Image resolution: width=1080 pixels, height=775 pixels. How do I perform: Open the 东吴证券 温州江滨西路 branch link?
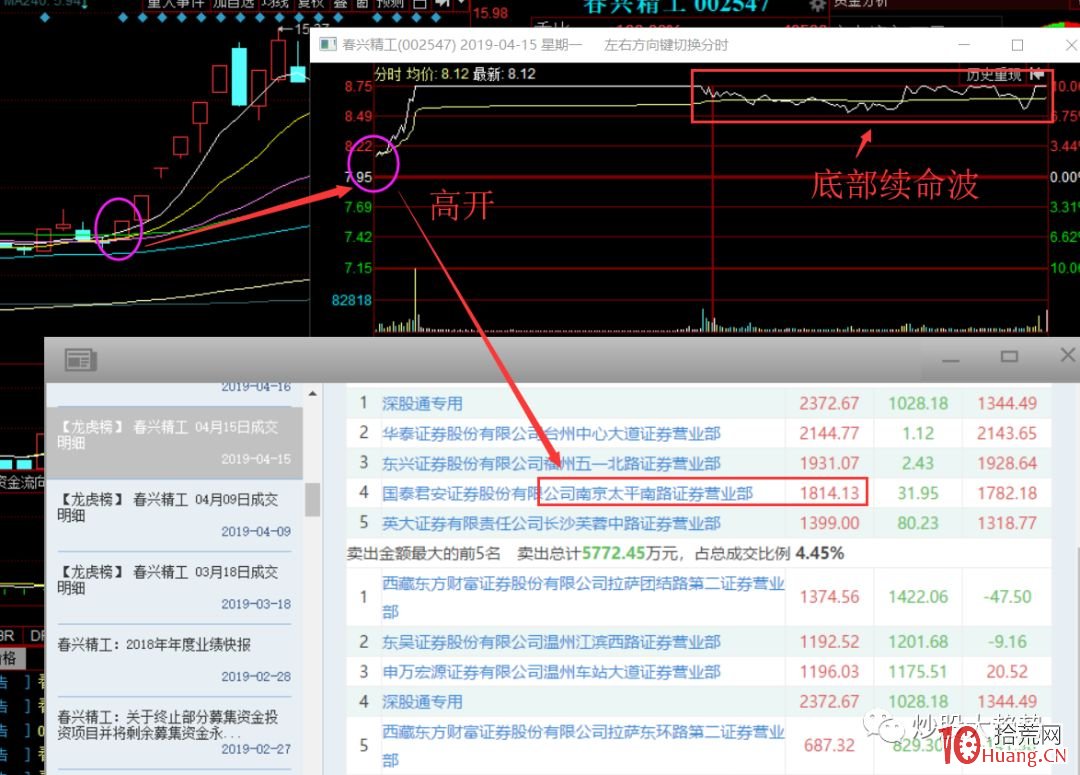[x=551, y=642]
